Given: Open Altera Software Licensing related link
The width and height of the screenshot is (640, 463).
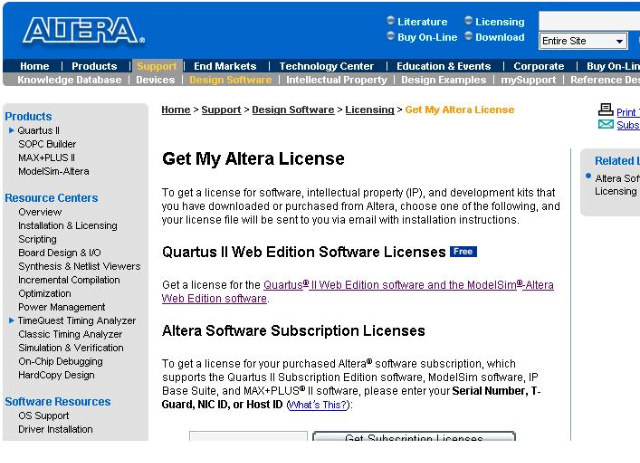Looking at the screenshot, I should (617, 185).
